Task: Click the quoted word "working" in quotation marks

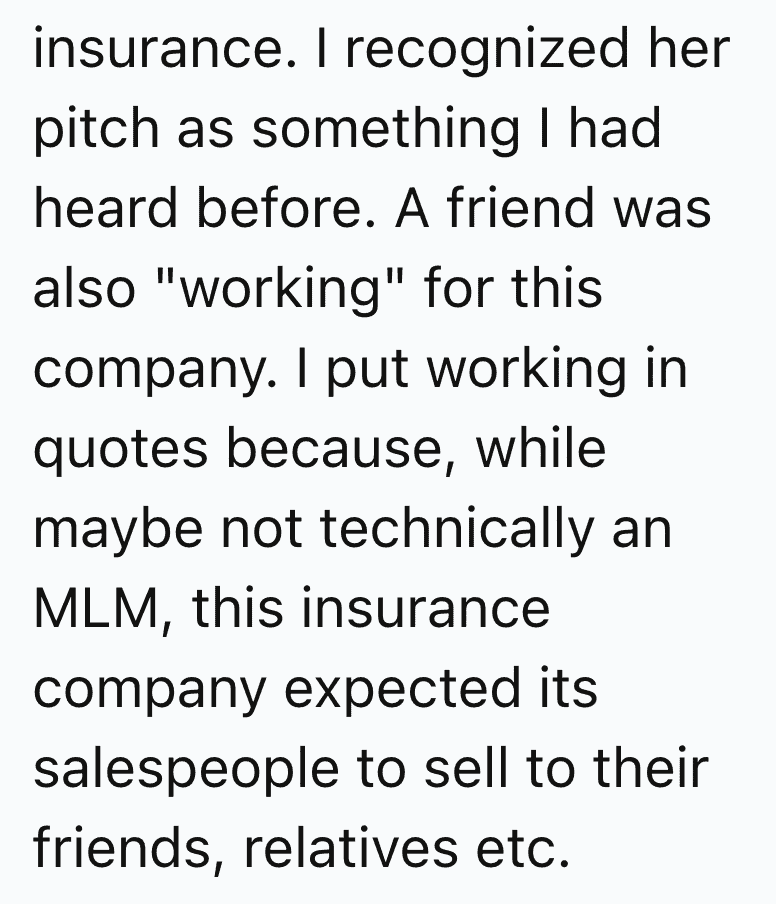Action: 280,290
